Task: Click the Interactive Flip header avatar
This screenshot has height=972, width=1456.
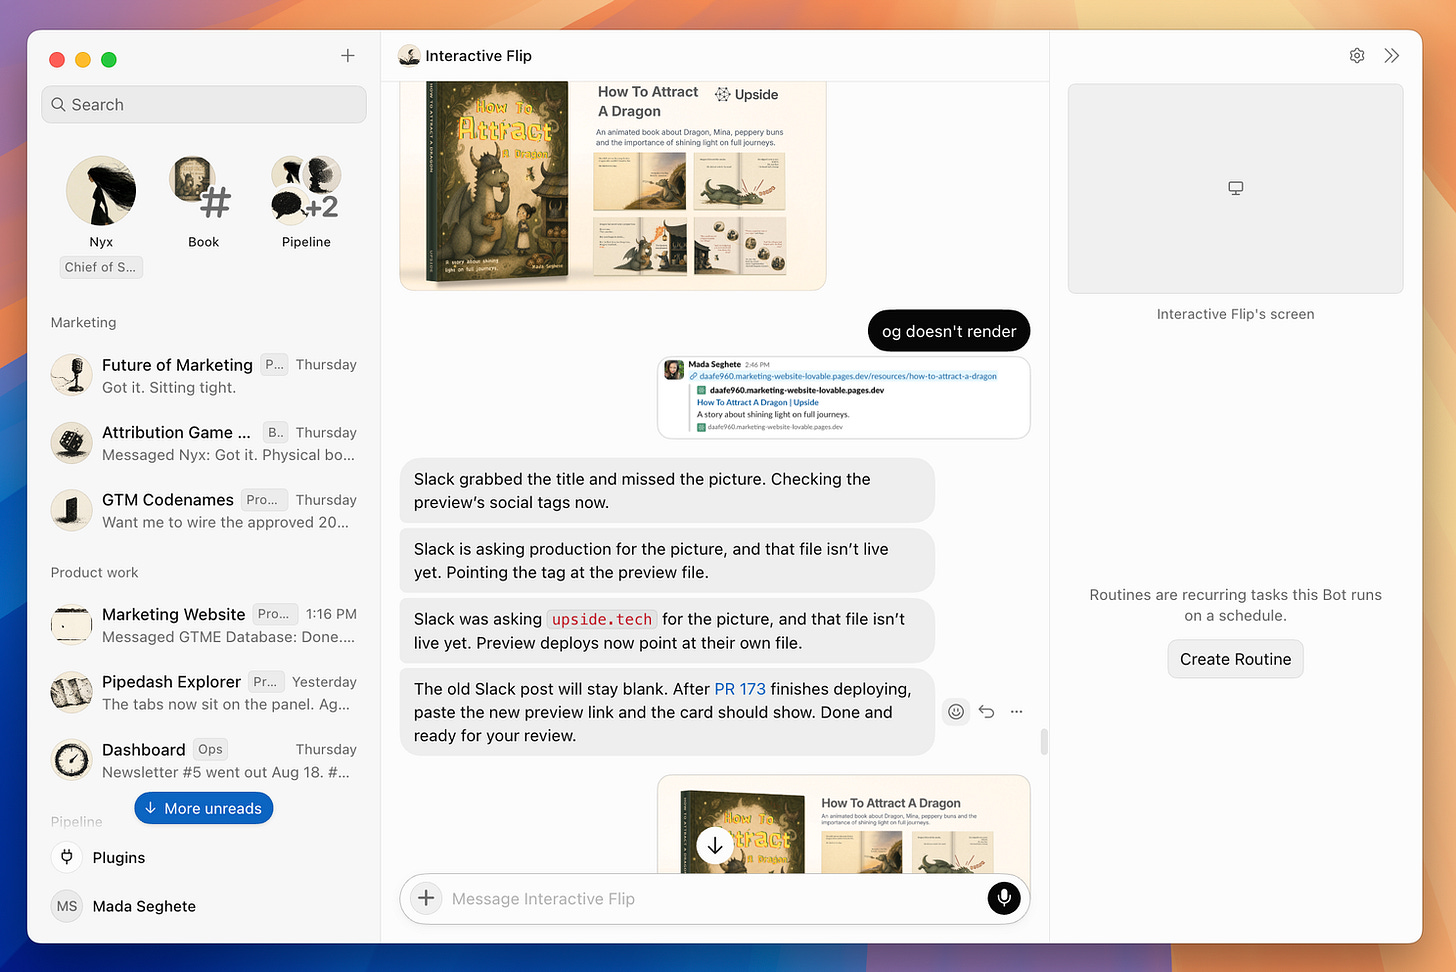Action: pos(409,56)
